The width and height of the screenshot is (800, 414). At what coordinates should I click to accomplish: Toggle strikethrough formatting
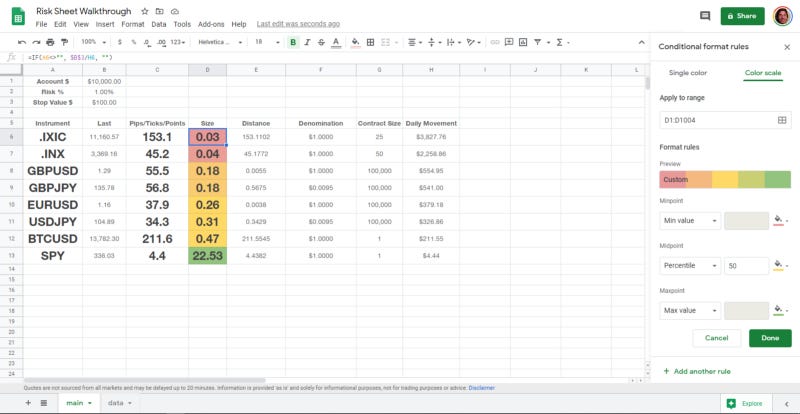(x=321, y=42)
